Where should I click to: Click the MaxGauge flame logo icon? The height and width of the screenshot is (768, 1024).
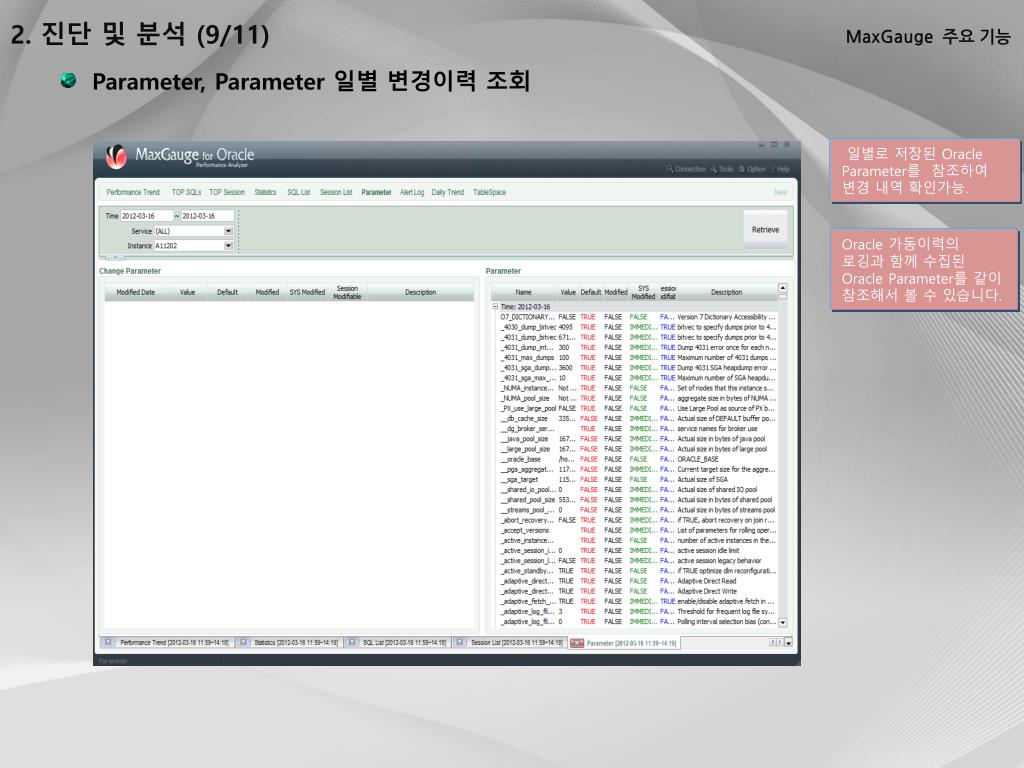click(x=116, y=157)
